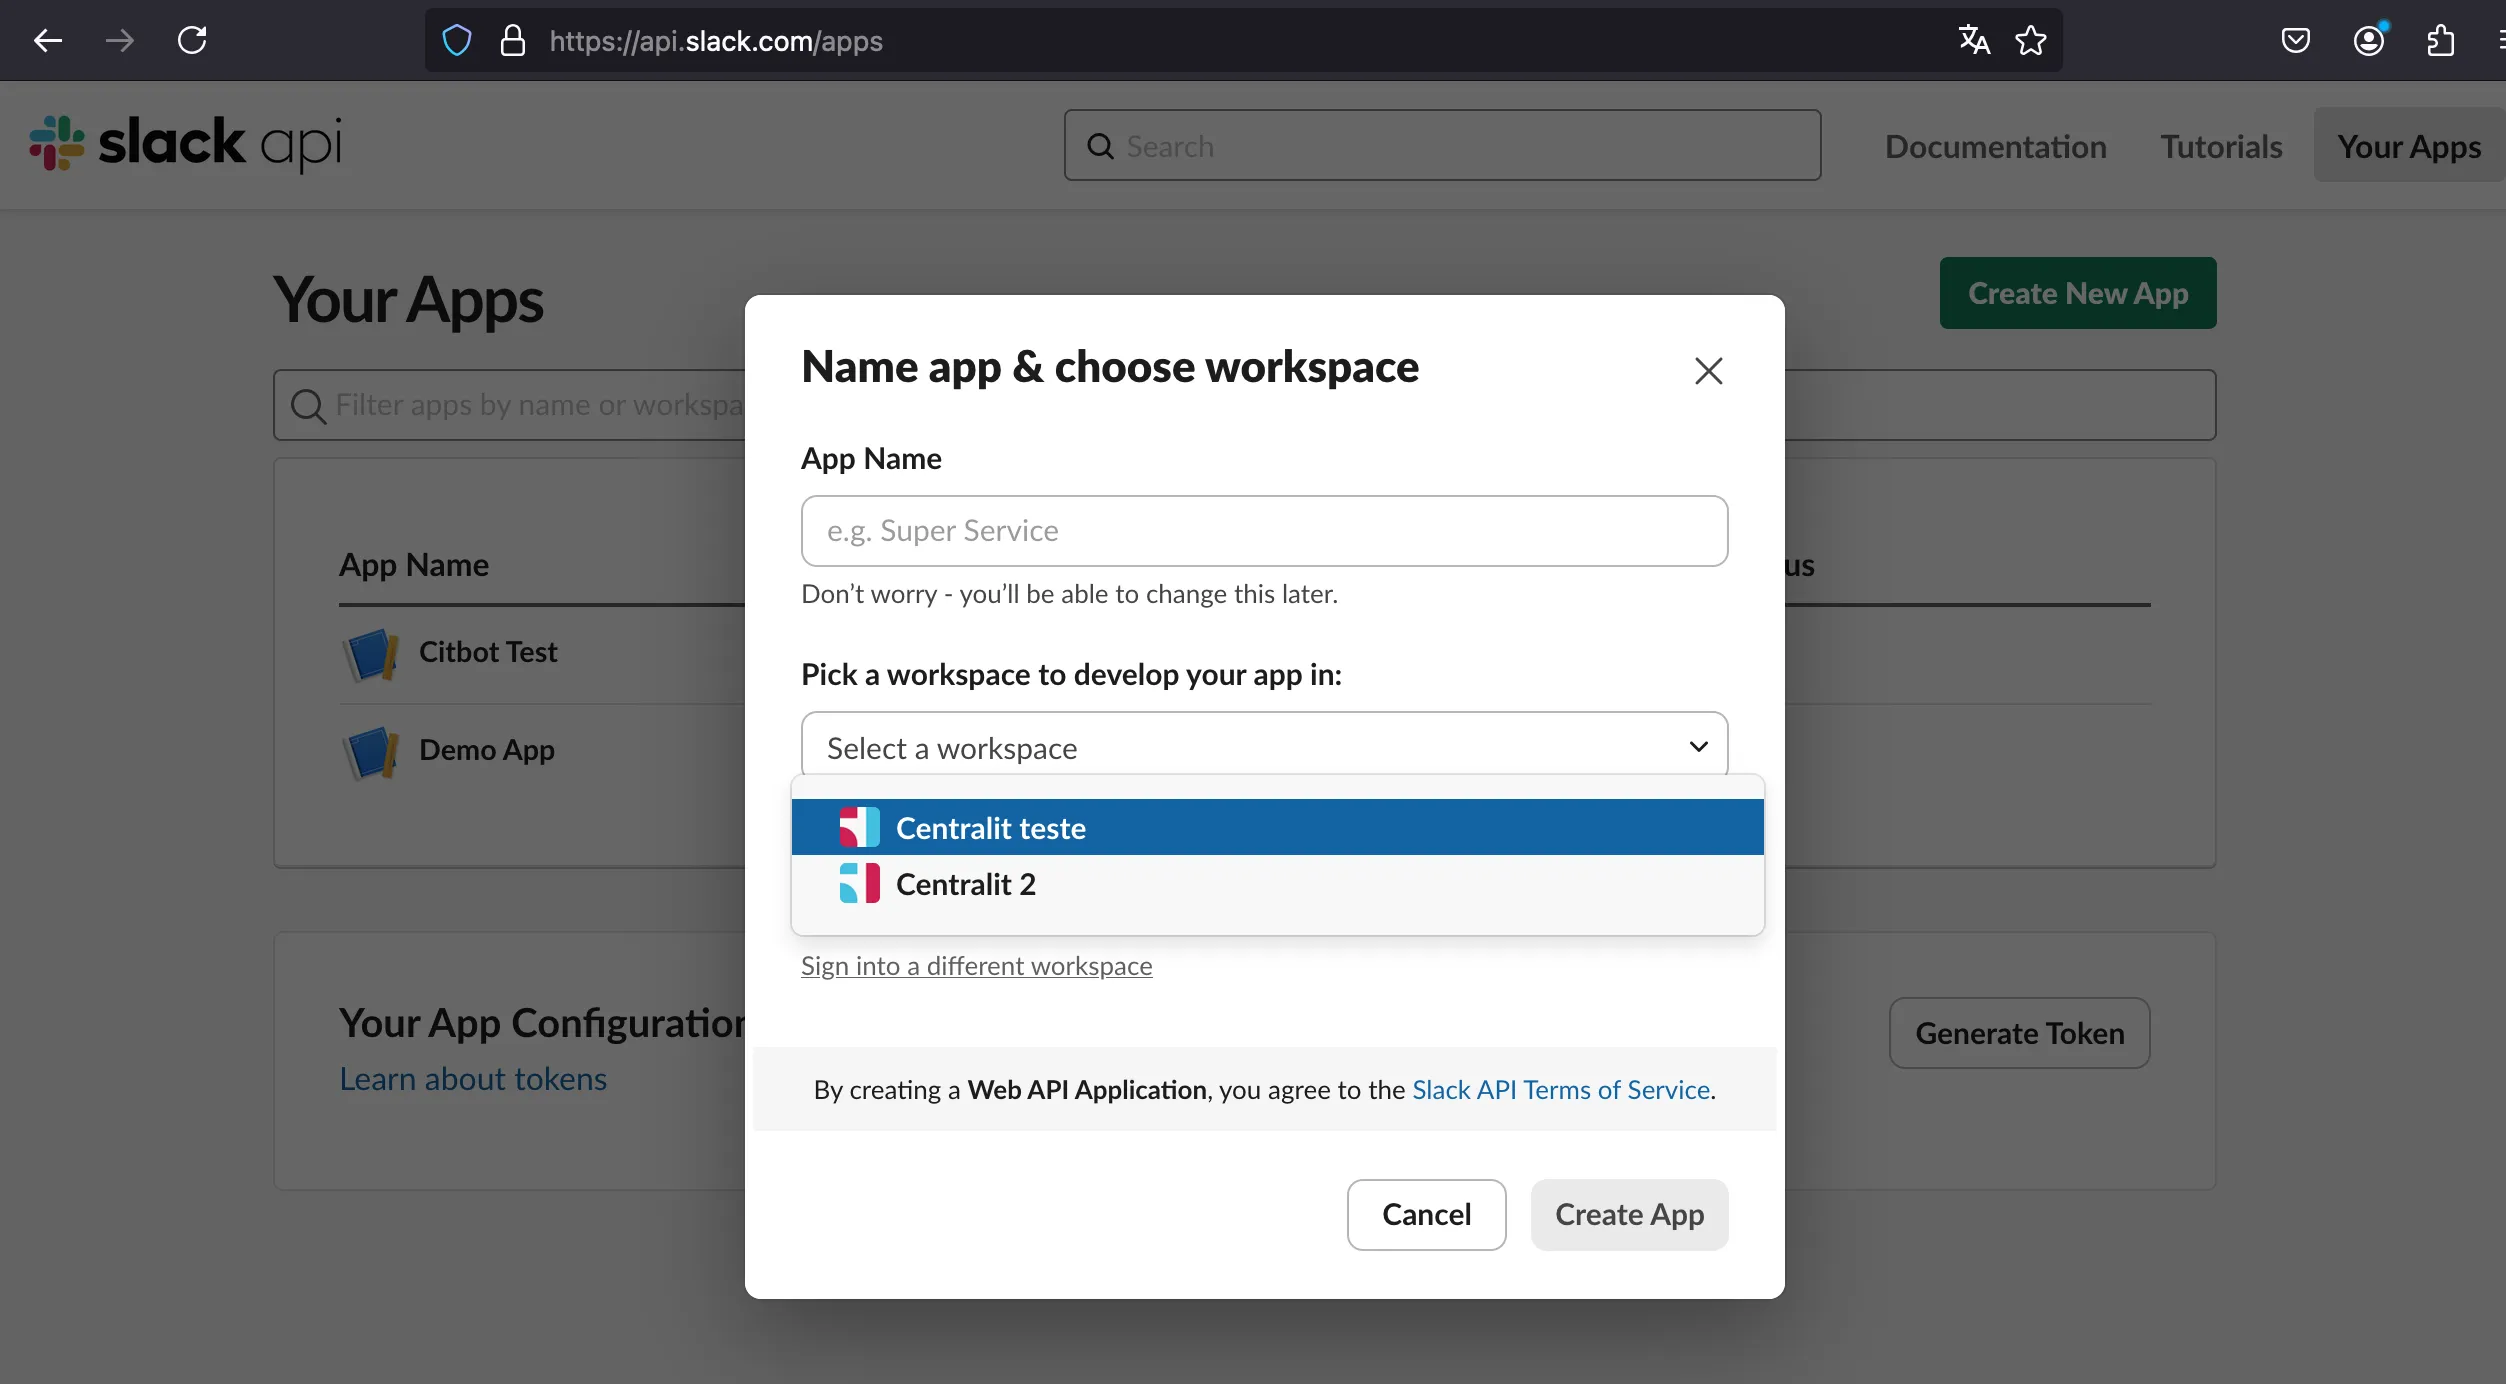This screenshot has width=2506, height=1384.
Task: Open the extensions puzzle icon
Action: (2441, 41)
